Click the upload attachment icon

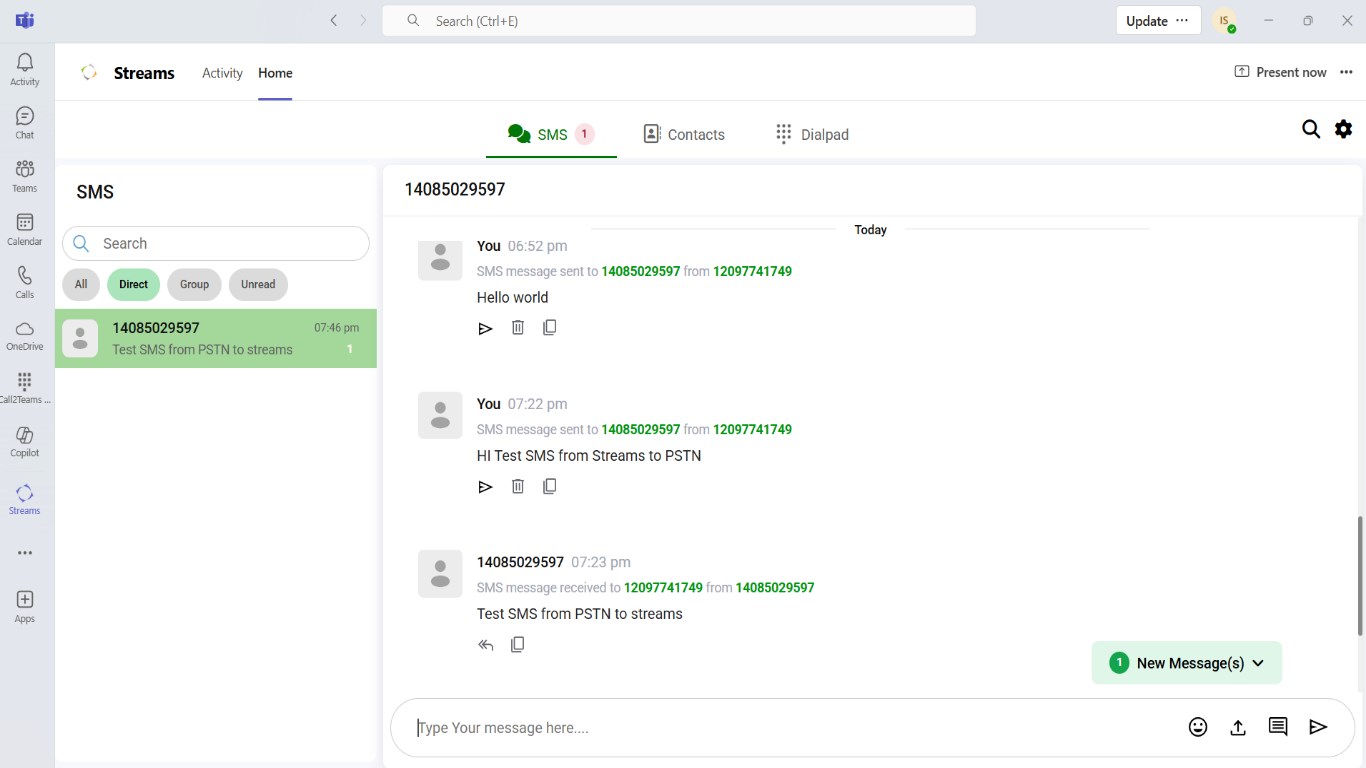[x=1238, y=727]
